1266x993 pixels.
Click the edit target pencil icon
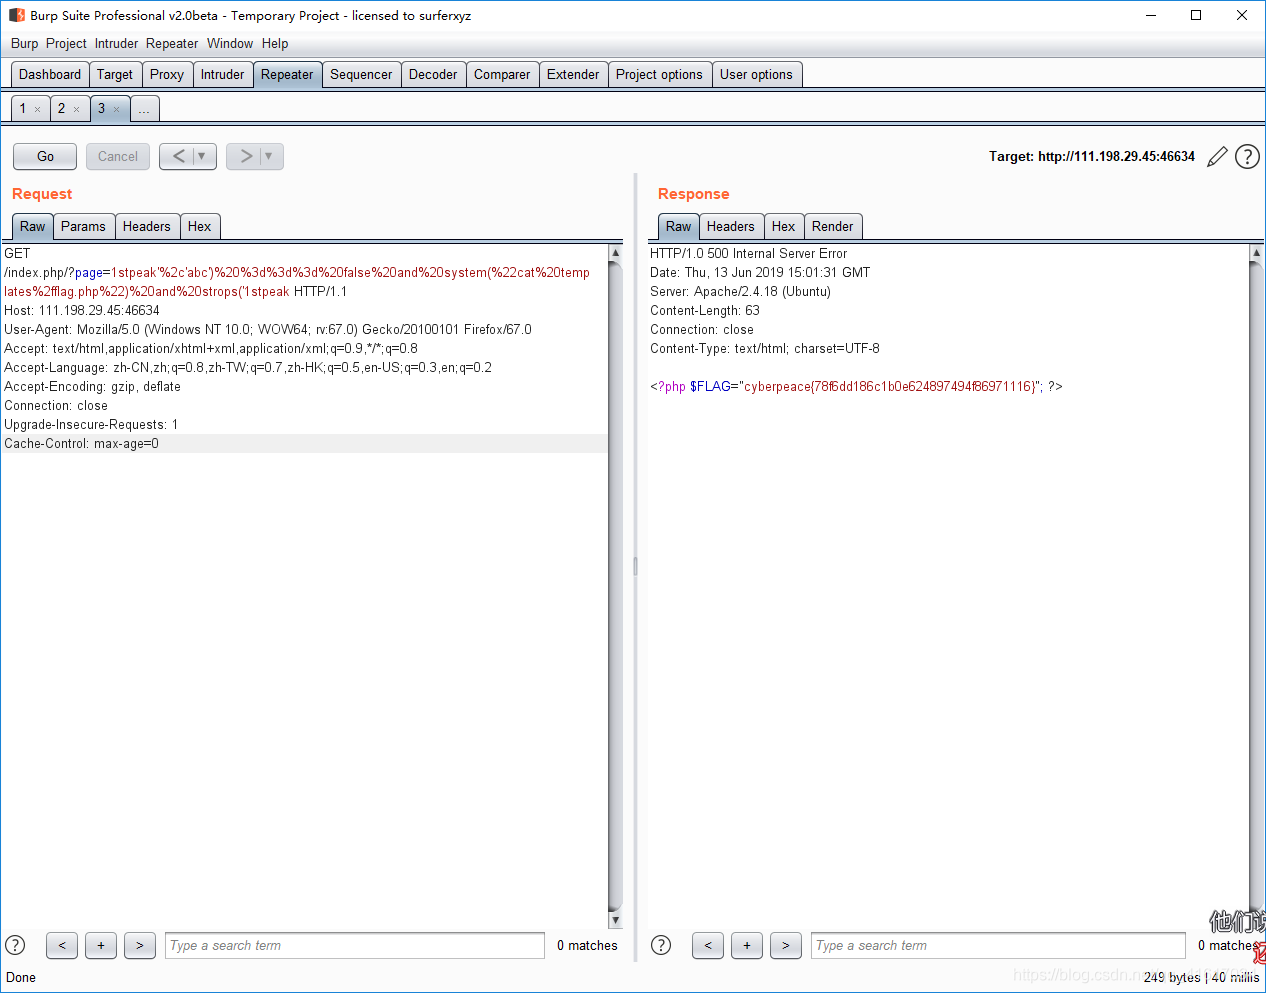1217,157
